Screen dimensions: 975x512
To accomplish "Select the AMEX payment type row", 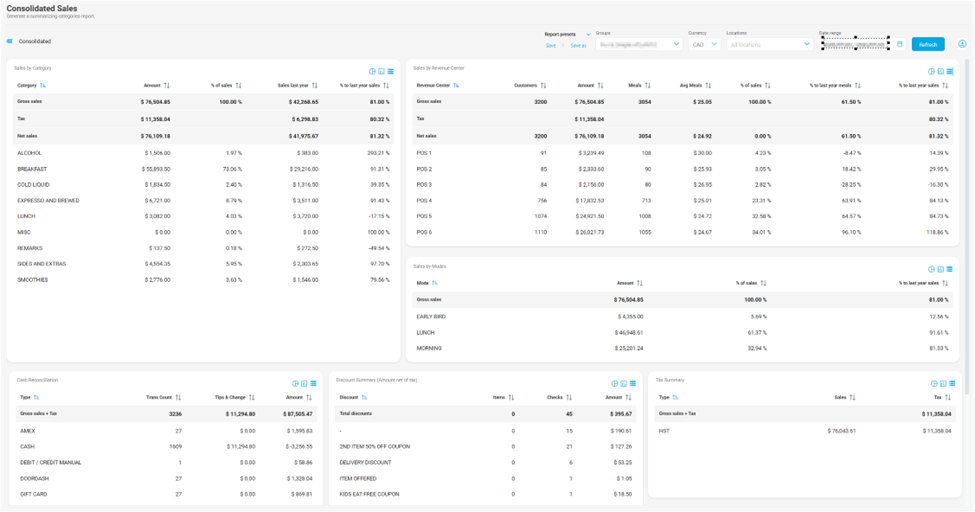I will [166, 431].
